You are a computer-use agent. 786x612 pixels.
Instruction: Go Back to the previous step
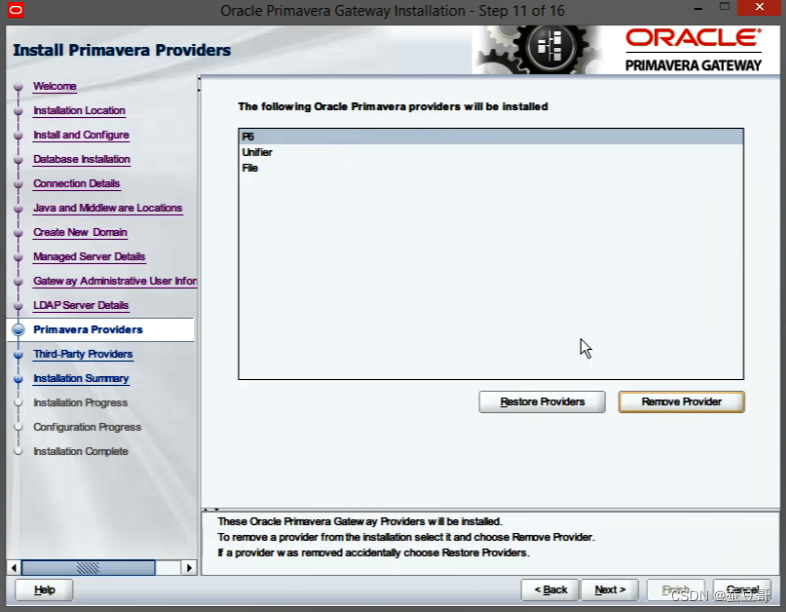click(x=550, y=590)
